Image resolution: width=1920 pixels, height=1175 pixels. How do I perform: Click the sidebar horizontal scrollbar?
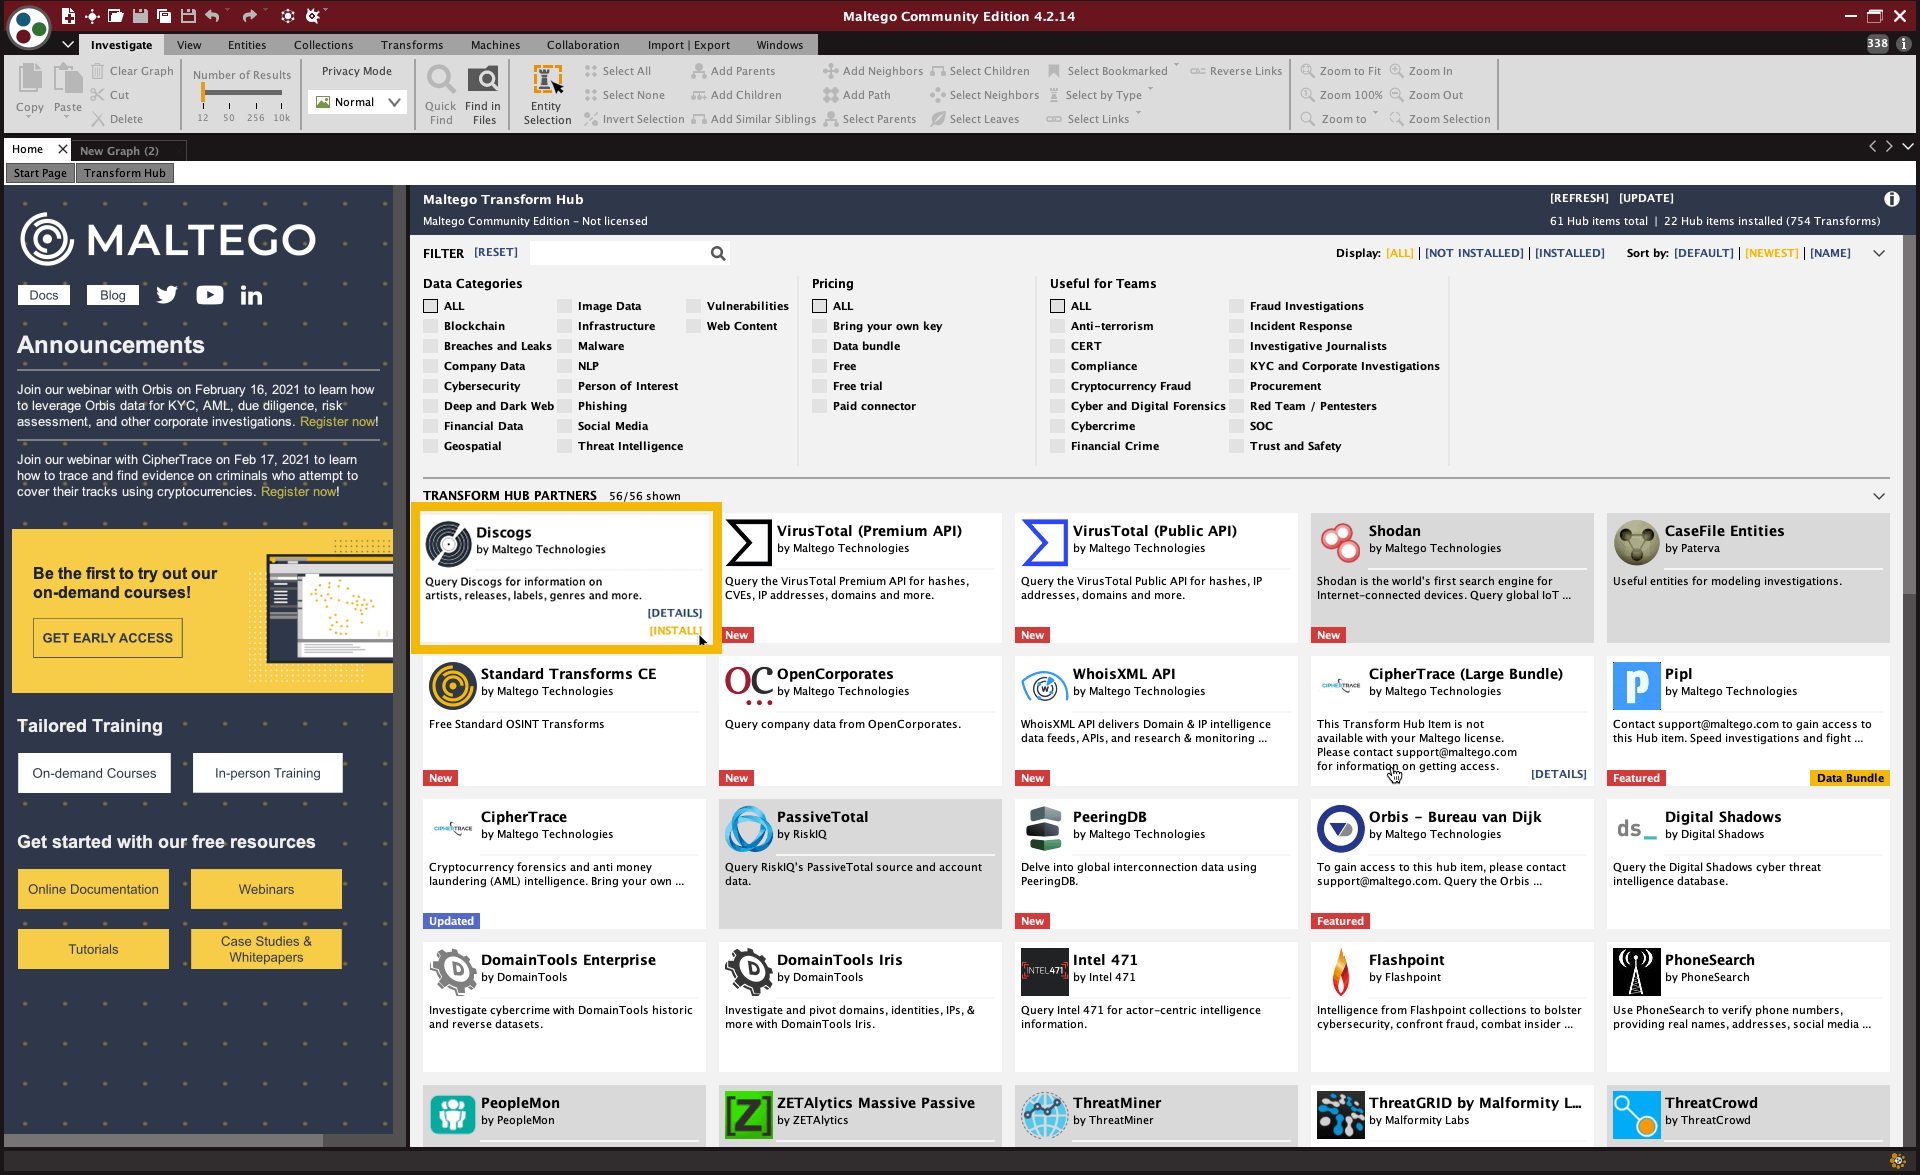tap(165, 1140)
